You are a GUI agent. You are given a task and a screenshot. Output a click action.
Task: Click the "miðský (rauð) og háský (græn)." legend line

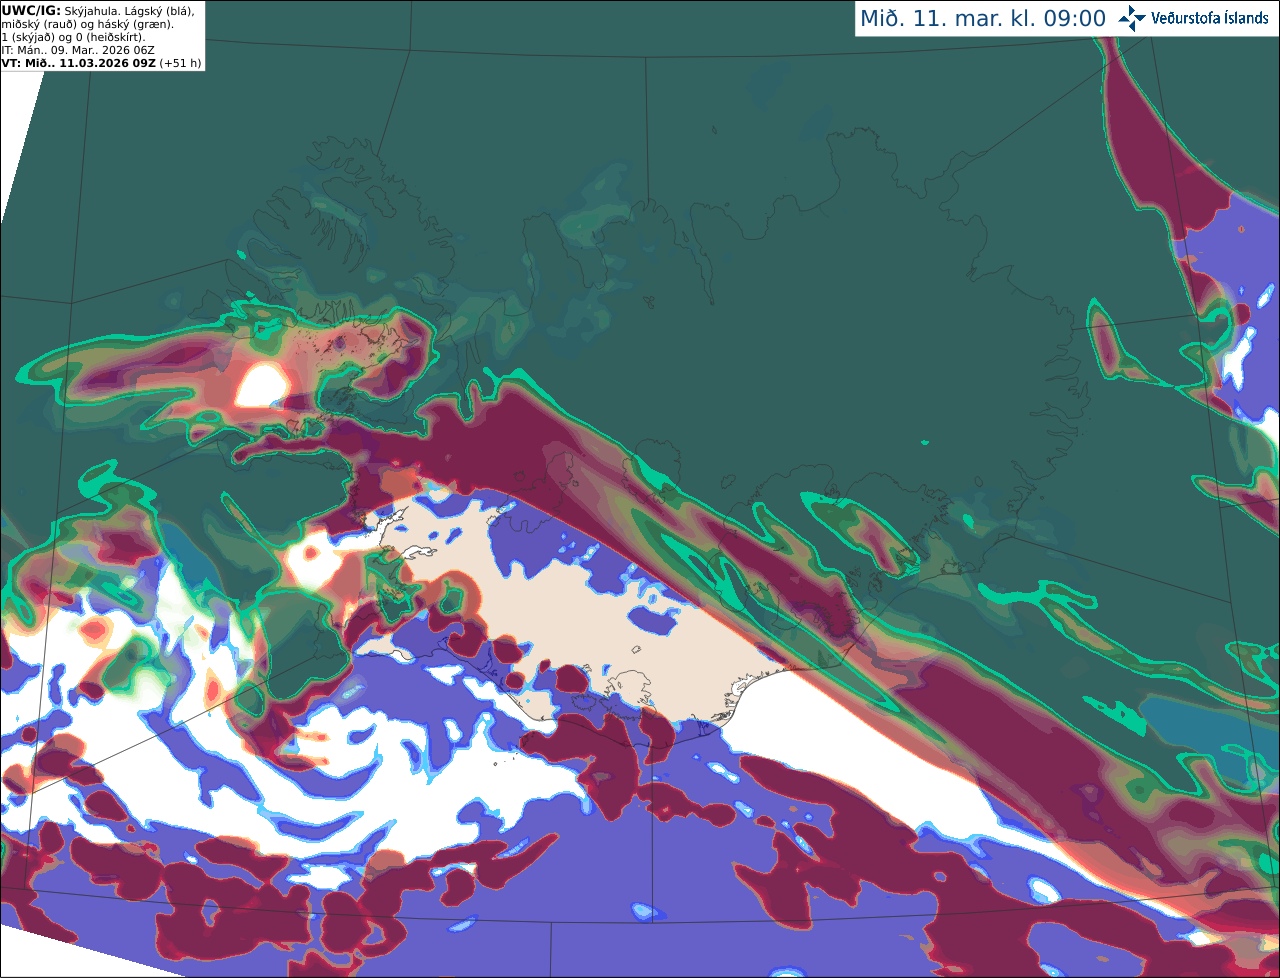[88, 24]
